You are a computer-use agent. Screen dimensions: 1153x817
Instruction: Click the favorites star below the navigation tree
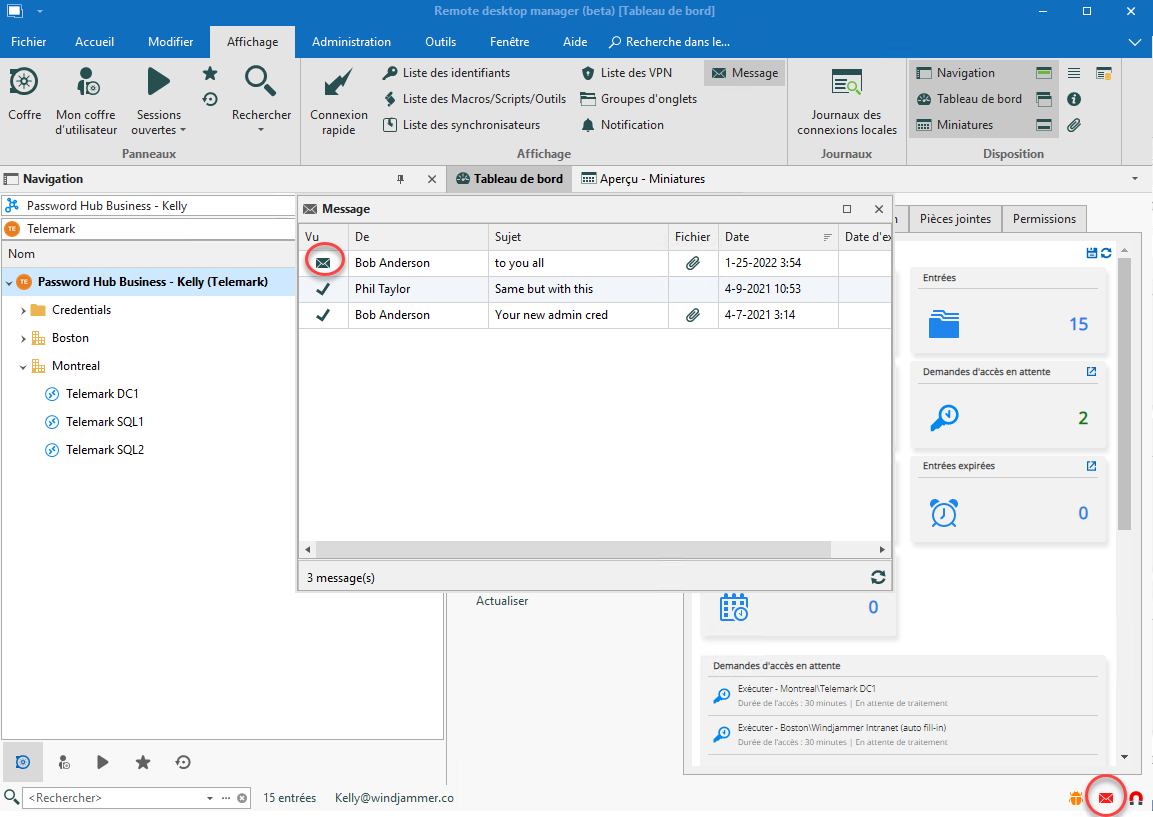(x=143, y=762)
